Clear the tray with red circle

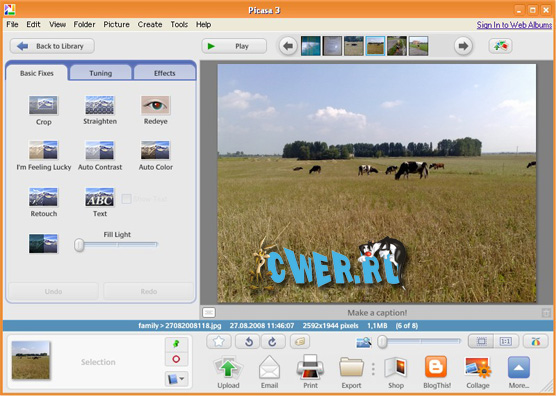pyautogui.click(x=176, y=359)
